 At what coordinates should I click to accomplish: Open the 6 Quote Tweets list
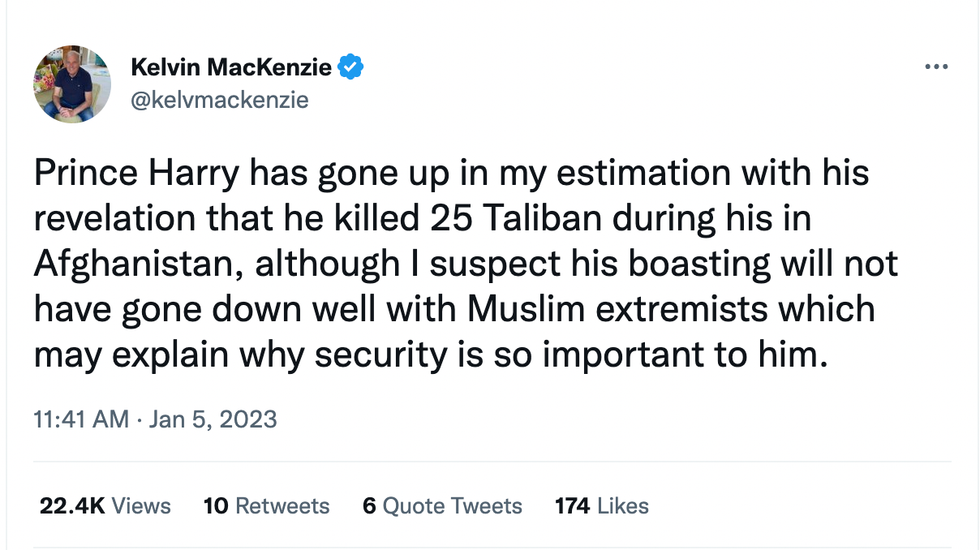click(x=442, y=506)
